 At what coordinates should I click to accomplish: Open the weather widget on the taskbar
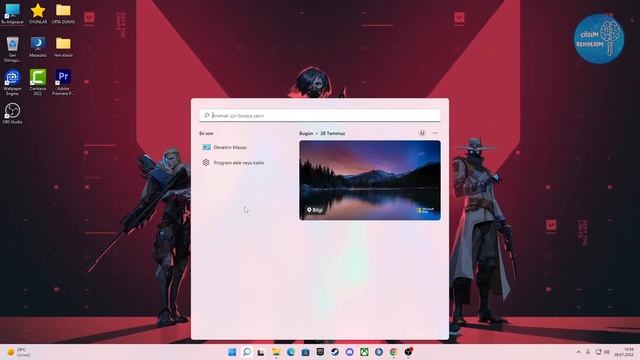pyautogui.click(x=19, y=352)
